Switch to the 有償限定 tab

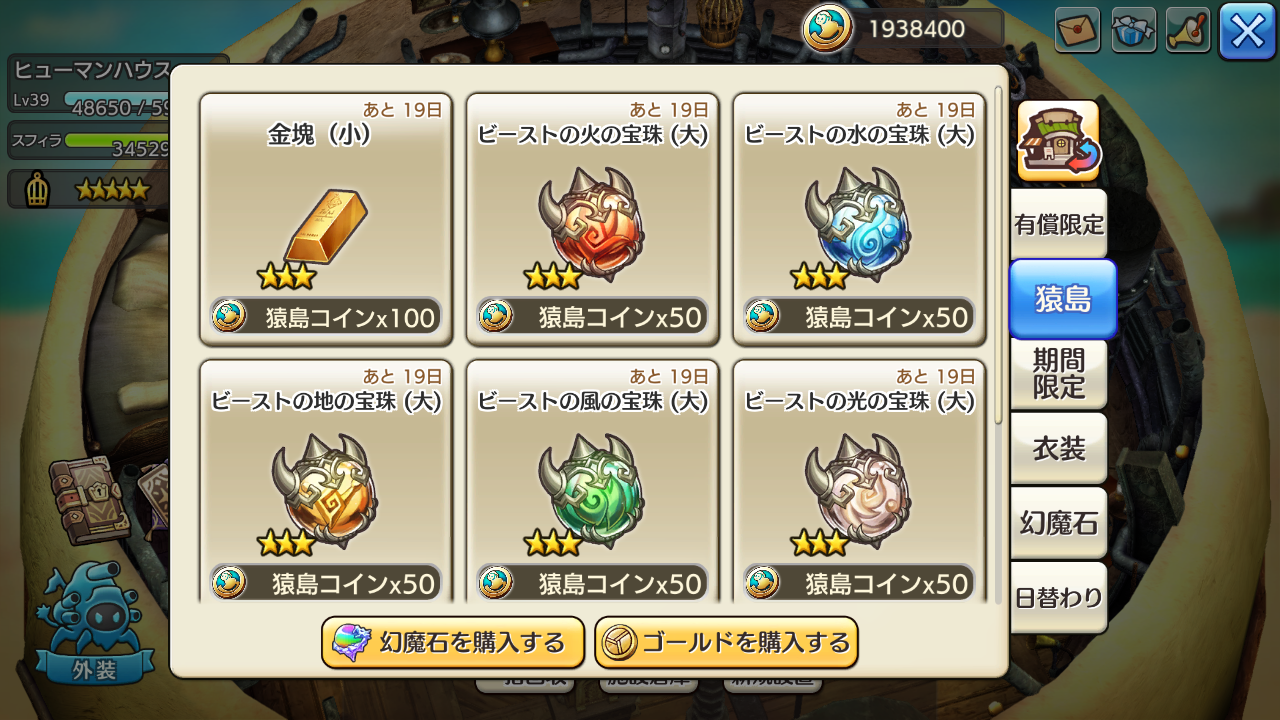coord(1059,224)
